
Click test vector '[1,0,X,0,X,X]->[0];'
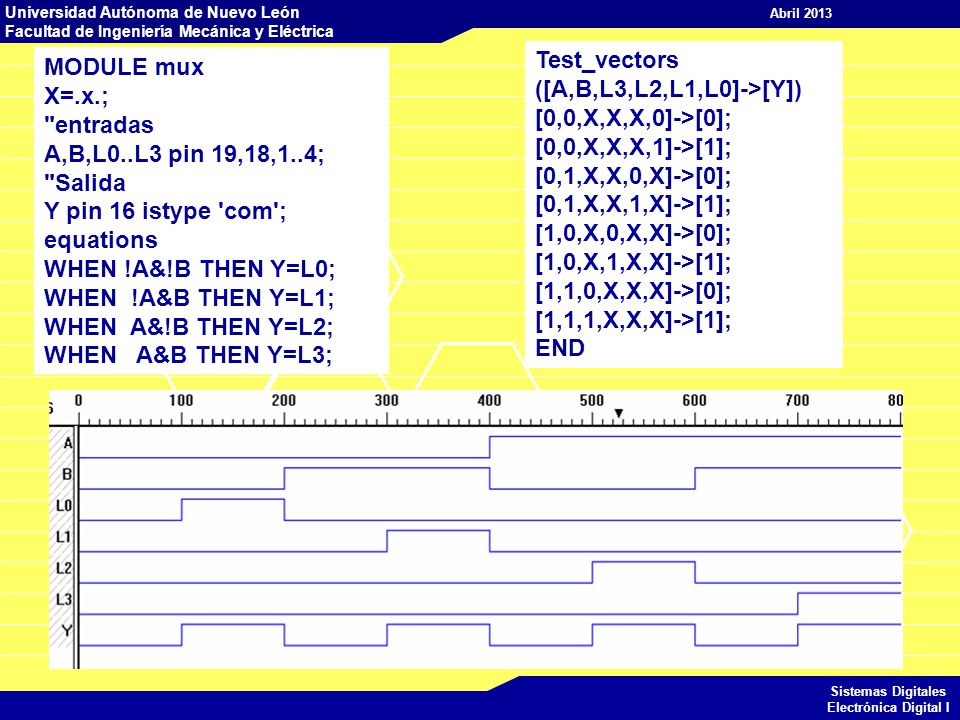[633, 233]
